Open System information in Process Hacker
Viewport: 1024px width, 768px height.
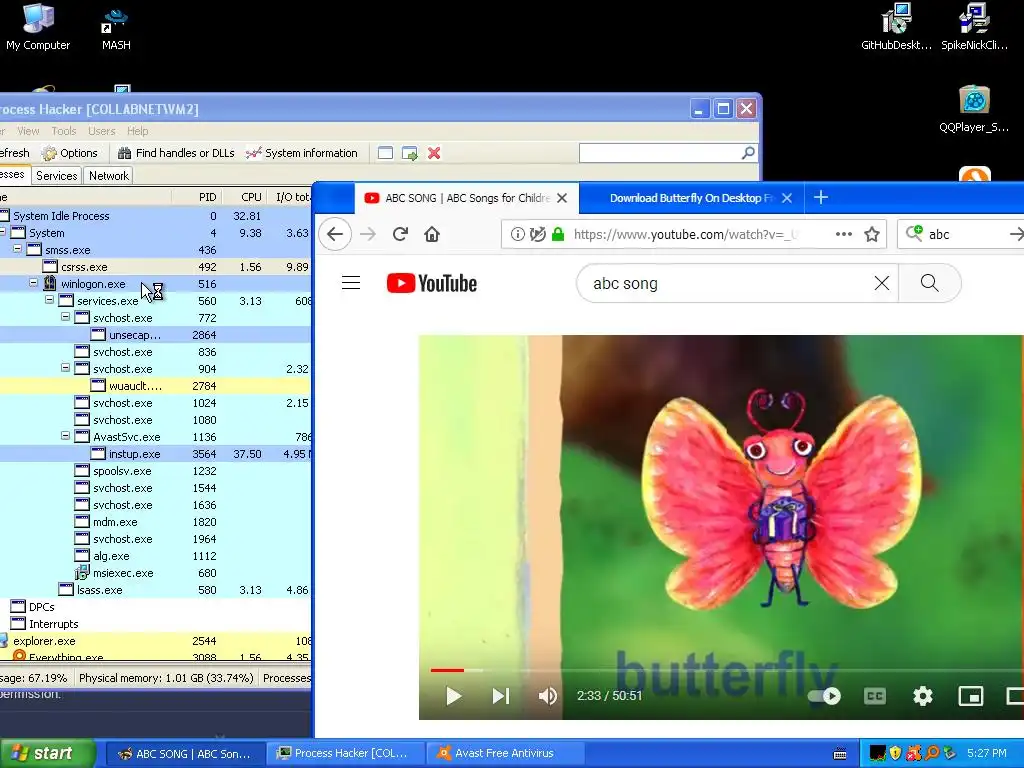tap(302, 153)
